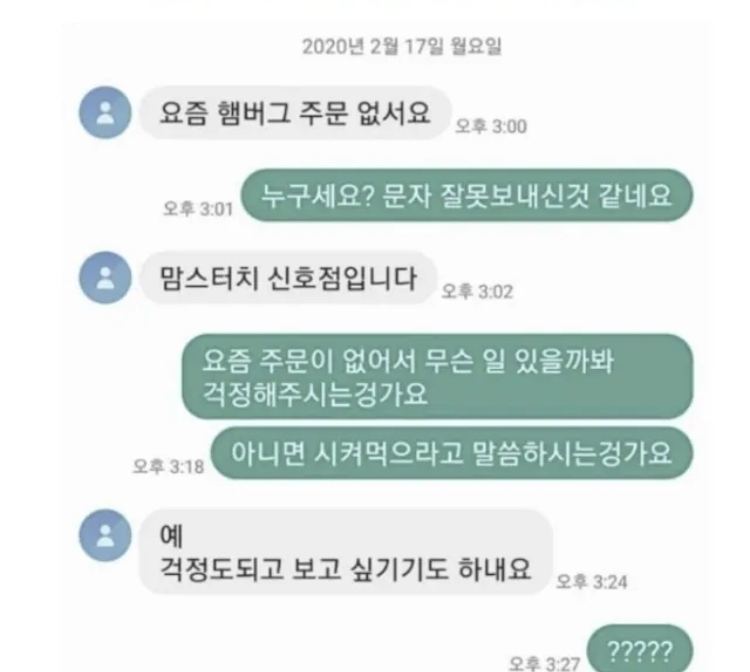Tap the green '누구세요? 문자 잘못보내신것 같네요' bubble
Screen dimensions: 750x672
[467, 196]
